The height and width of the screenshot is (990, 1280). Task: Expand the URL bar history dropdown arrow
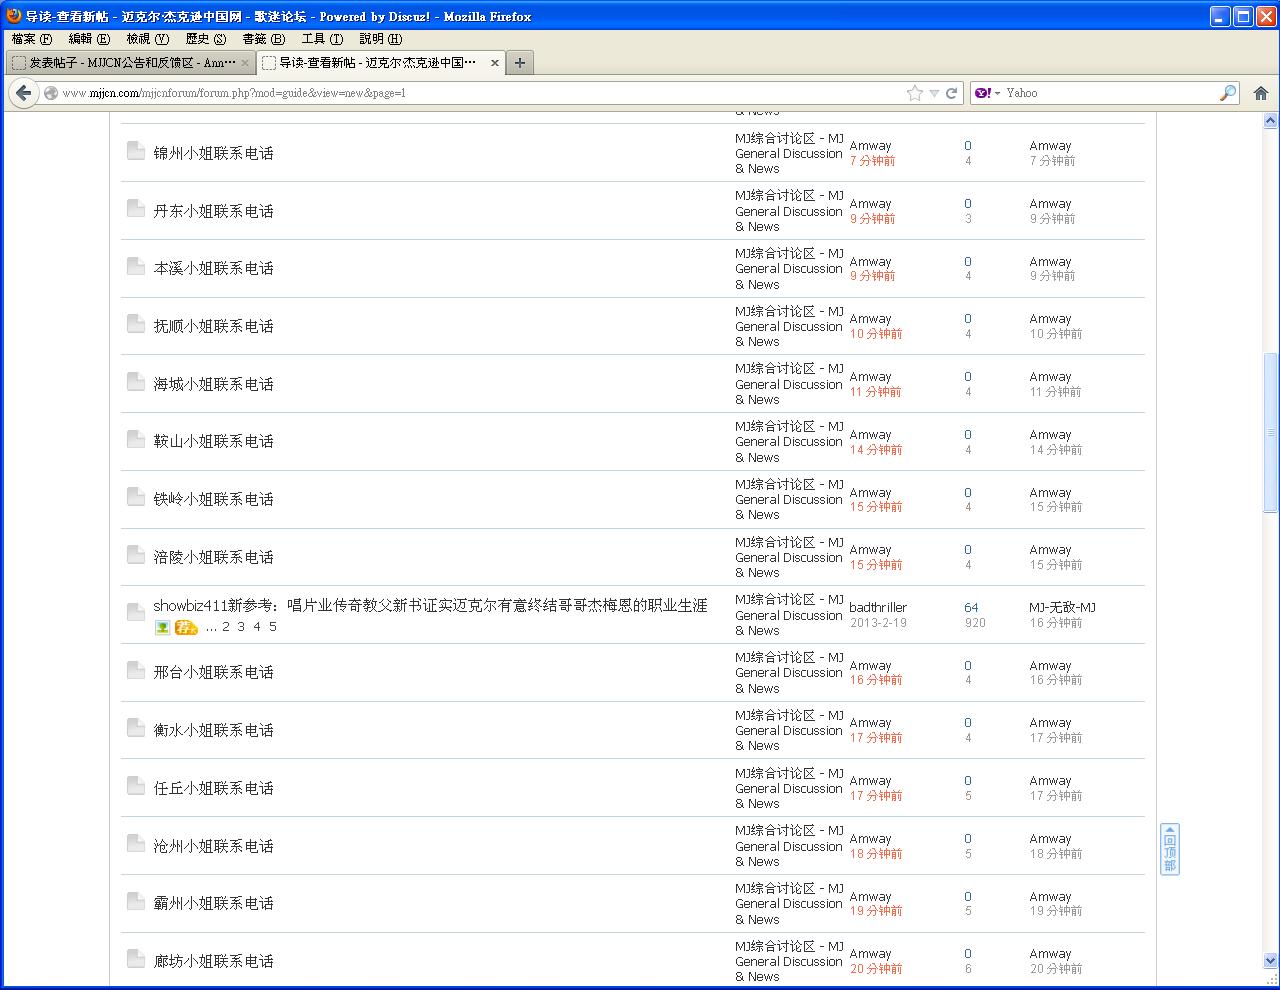click(934, 93)
